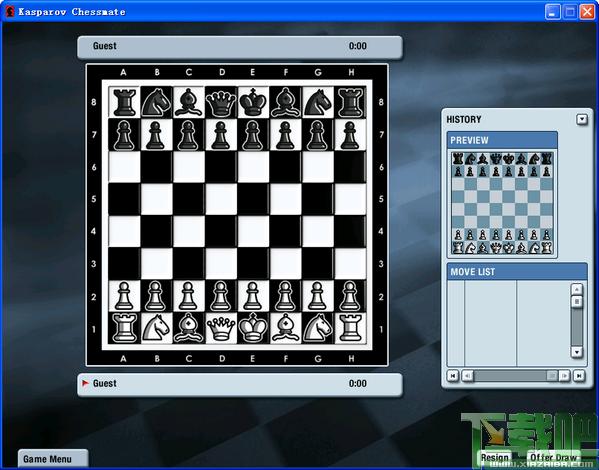The height and width of the screenshot is (470, 599).
Task: Click the Preview board thumbnail
Action: pos(502,203)
